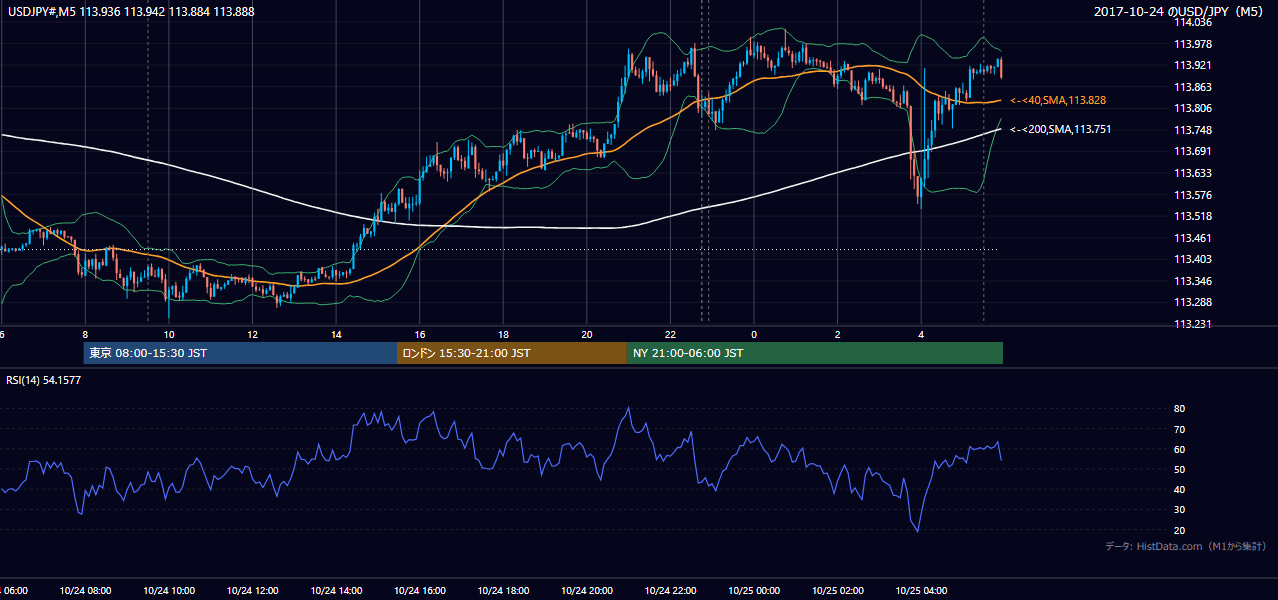Click the RSI(14) 54.1577 indicator label

pos(44,379)
